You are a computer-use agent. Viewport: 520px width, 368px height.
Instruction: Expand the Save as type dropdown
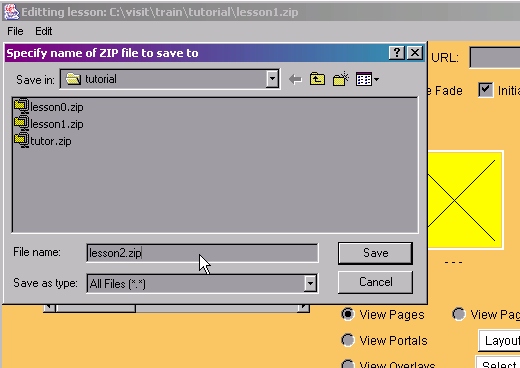310,283
